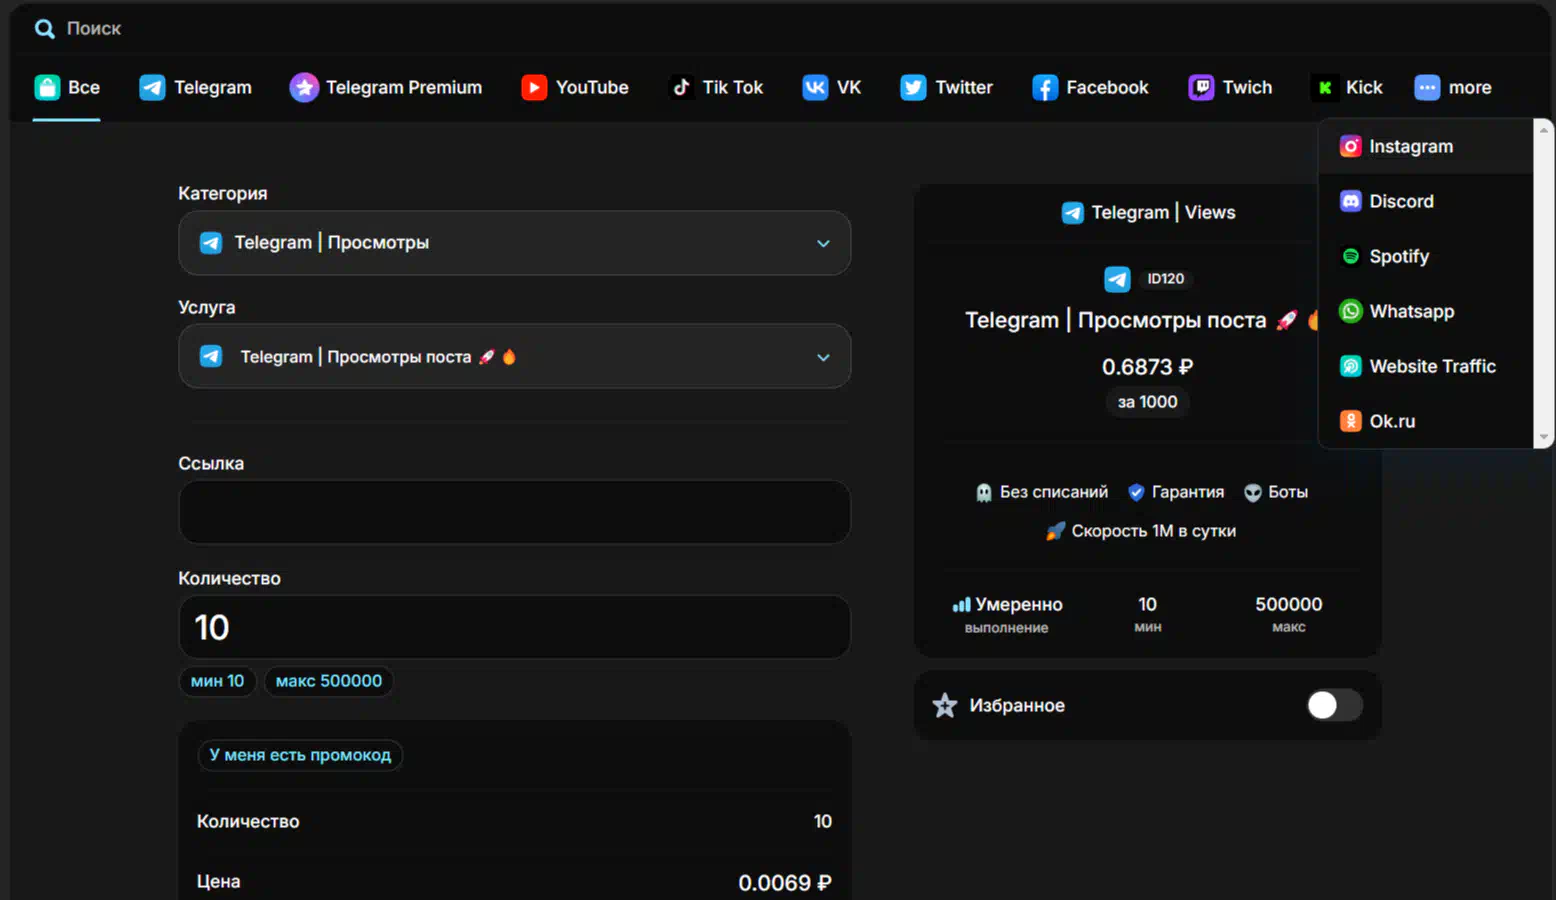Image resolution: width=1556 pixels, height=900 pixels.
Task: Select the Twitter tab
Action: tap(946, 88)
